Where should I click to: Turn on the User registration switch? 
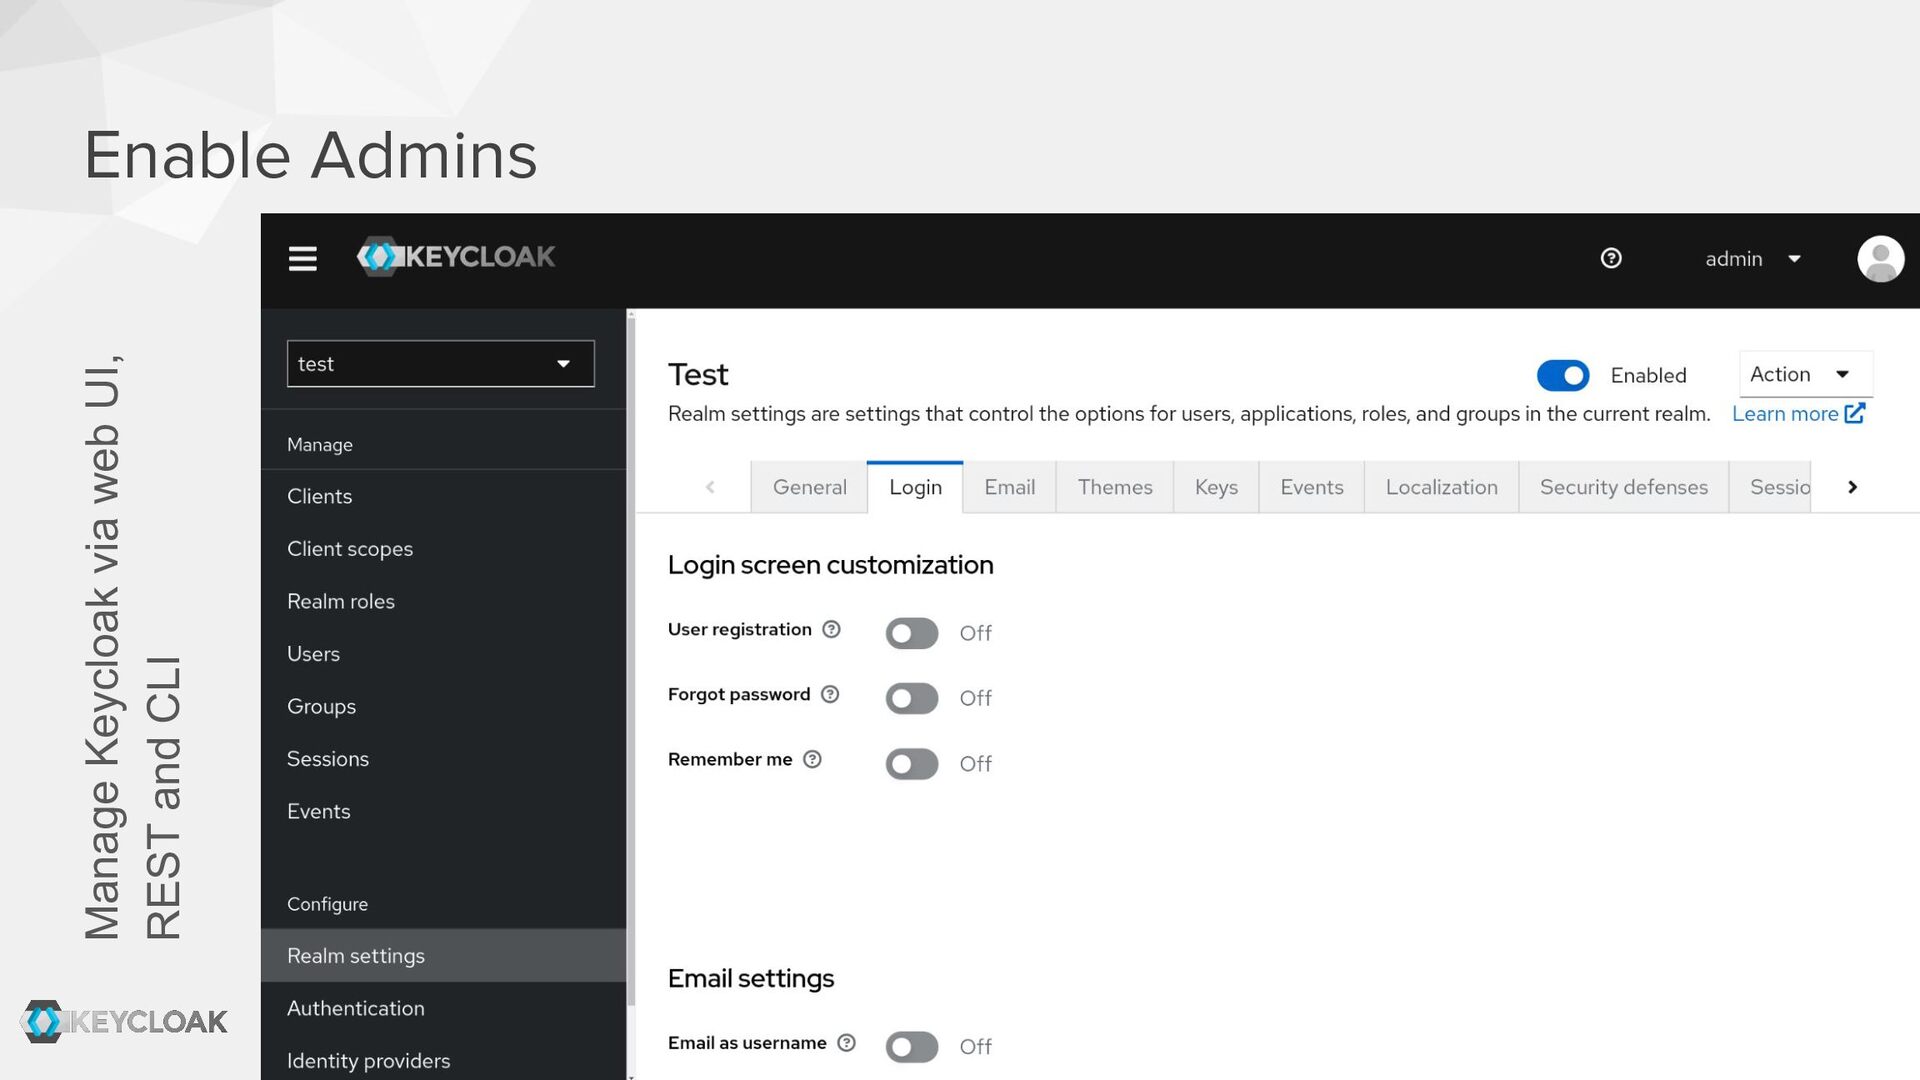[911, 633]
